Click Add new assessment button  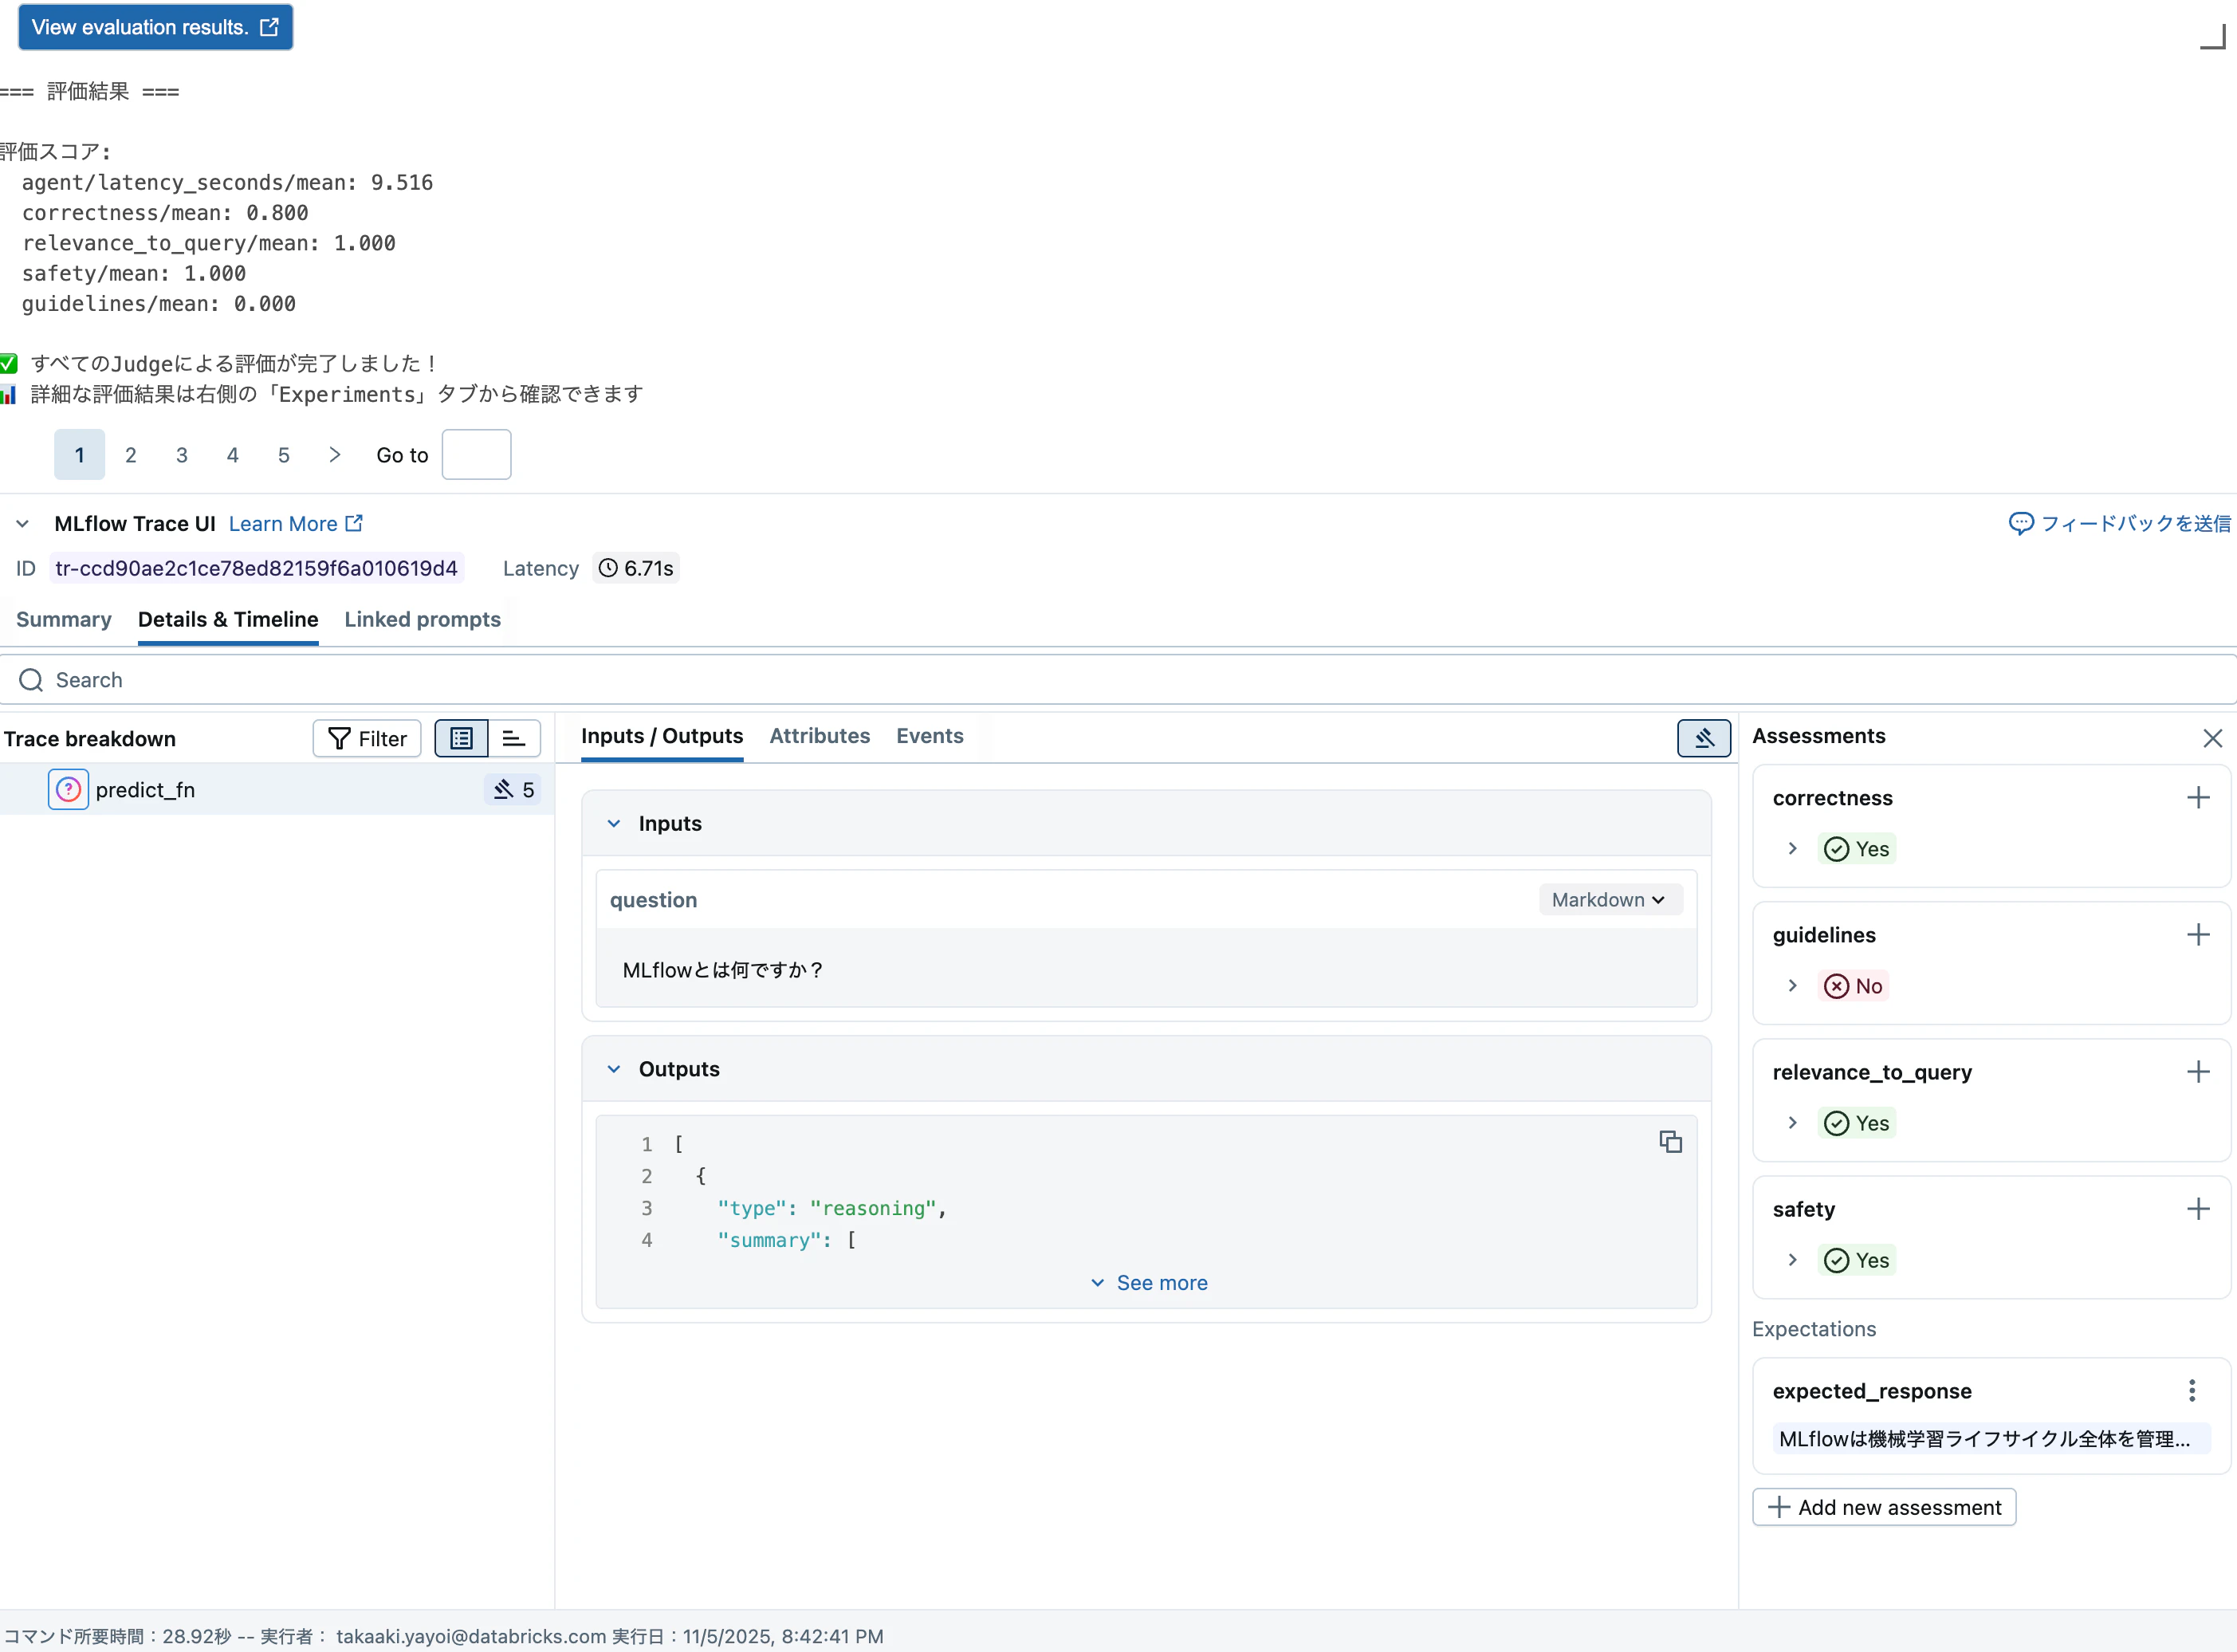pos(1884,1508)
